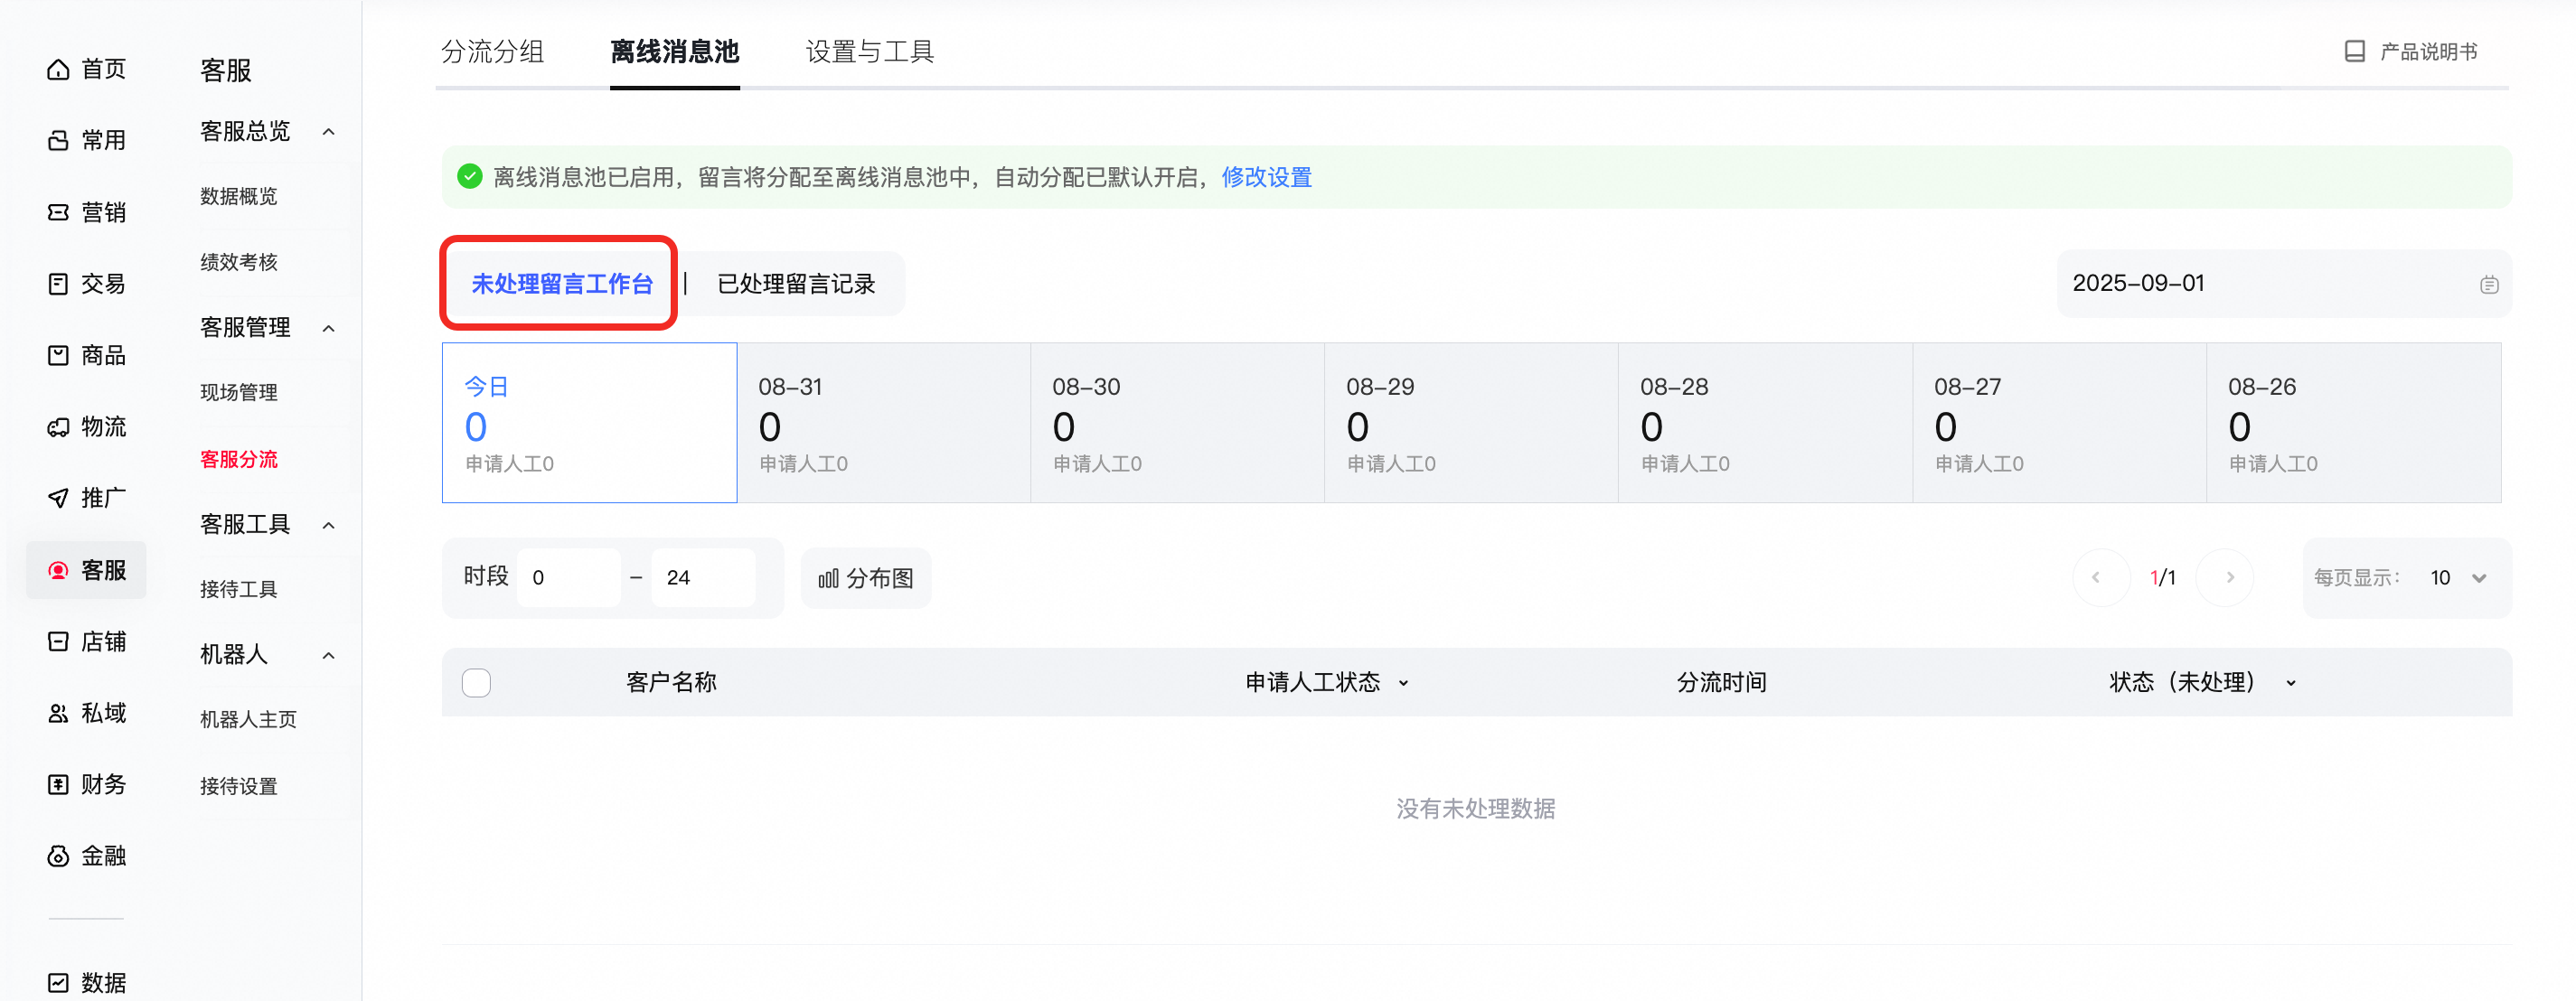
Task: Open 财务 finance sidebar icon
Action: [x=59, y=784]
